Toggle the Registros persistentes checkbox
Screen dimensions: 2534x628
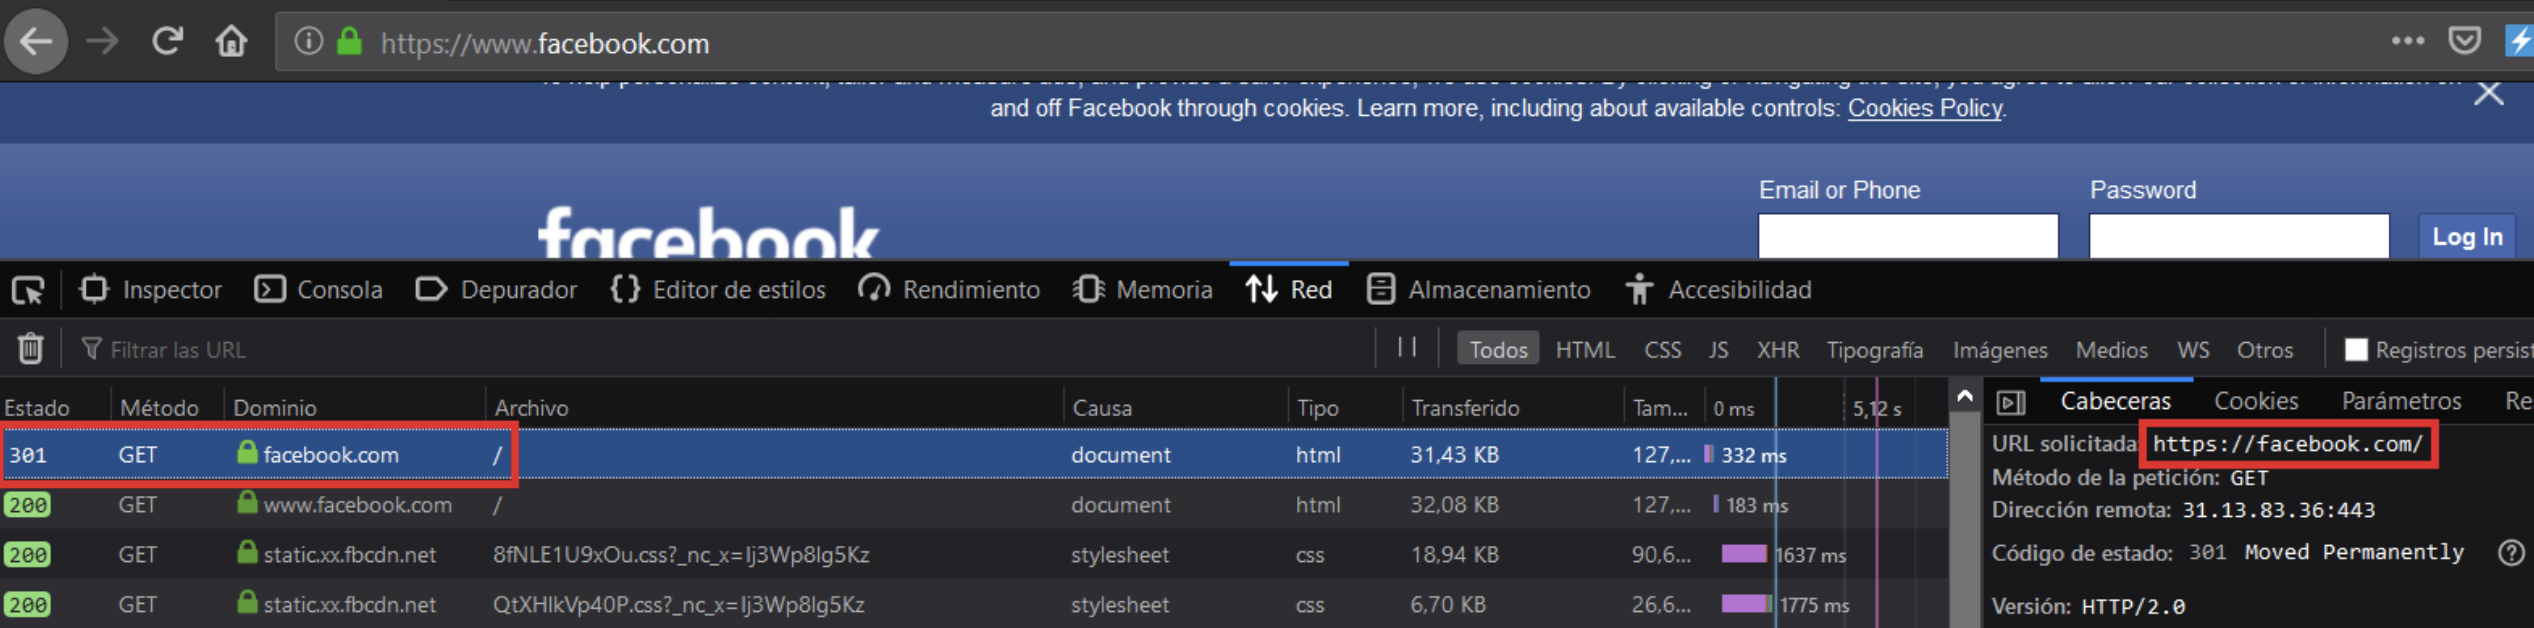point(2356,349)
